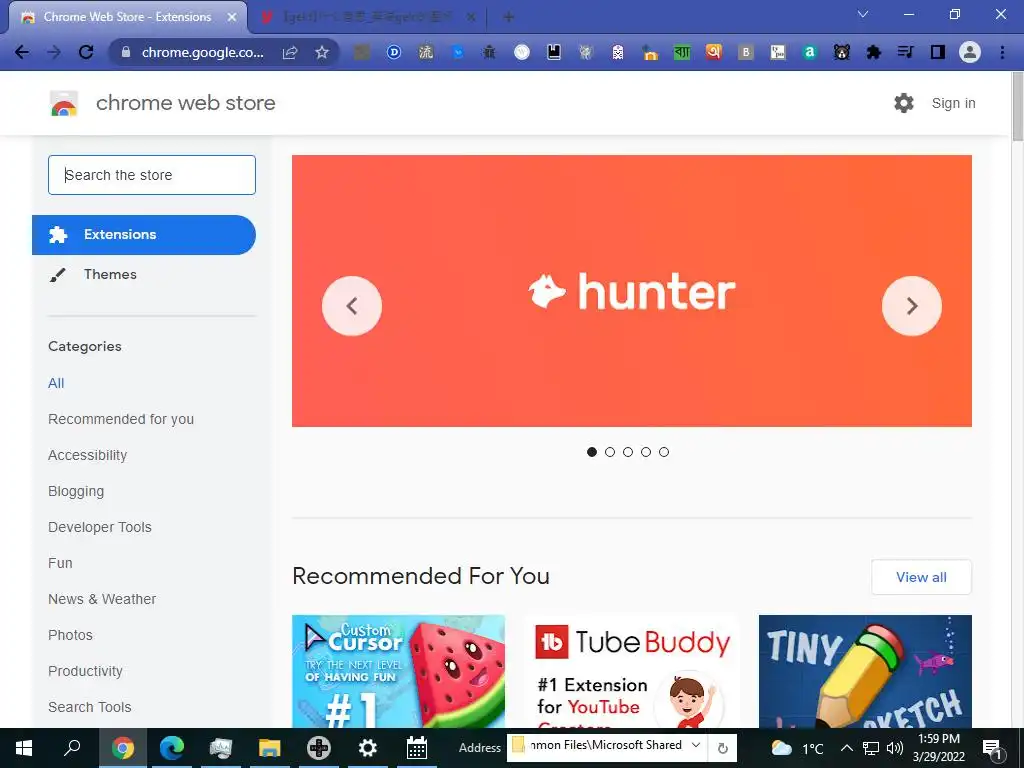Select the News & Weather category
Viewport: 1024px width, 768px height.
coord(102,599)
